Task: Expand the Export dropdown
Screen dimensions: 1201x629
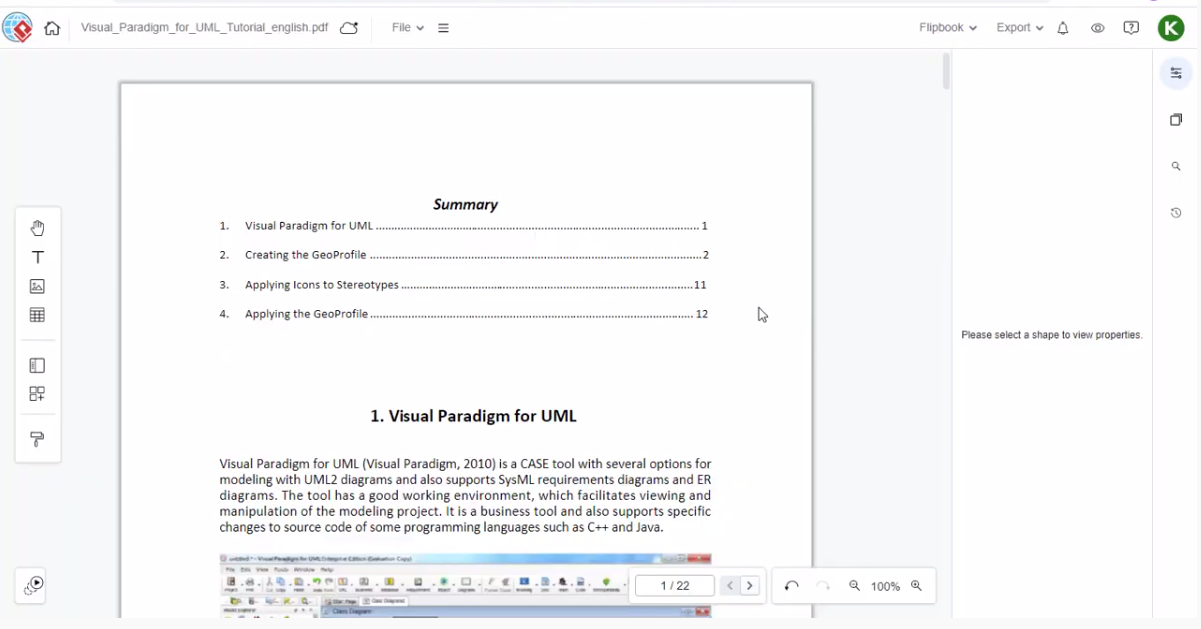Action: coord(1019,28)
